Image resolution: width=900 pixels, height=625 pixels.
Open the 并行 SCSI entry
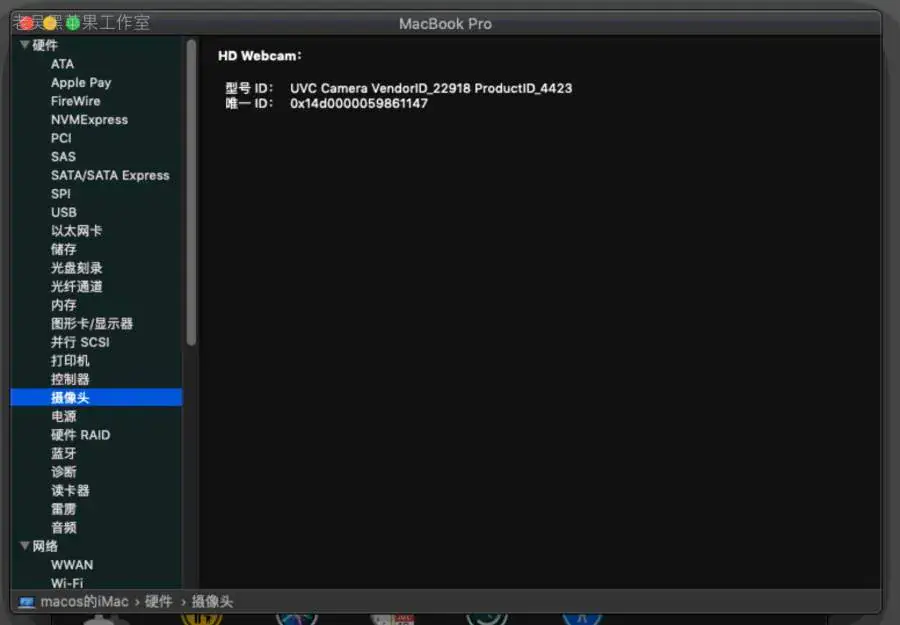point(80,342)
